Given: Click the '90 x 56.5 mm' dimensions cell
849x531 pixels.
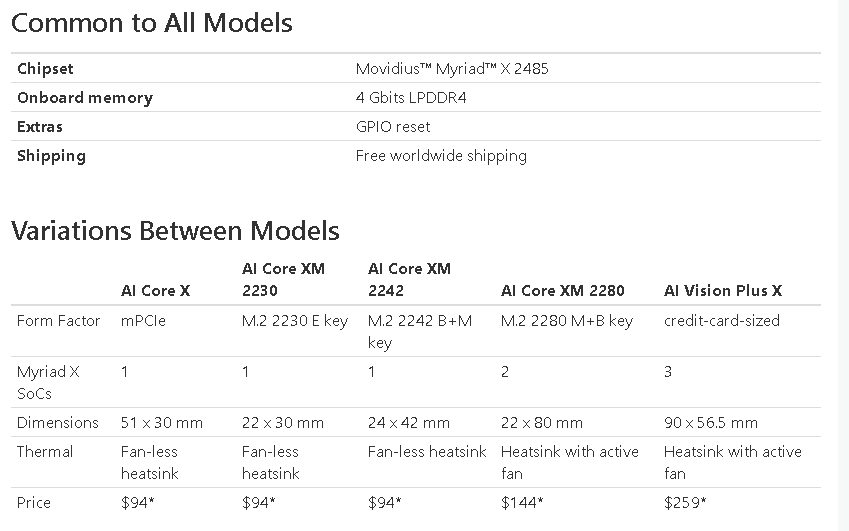Looking at the screenshot, I should pos(710,423).
